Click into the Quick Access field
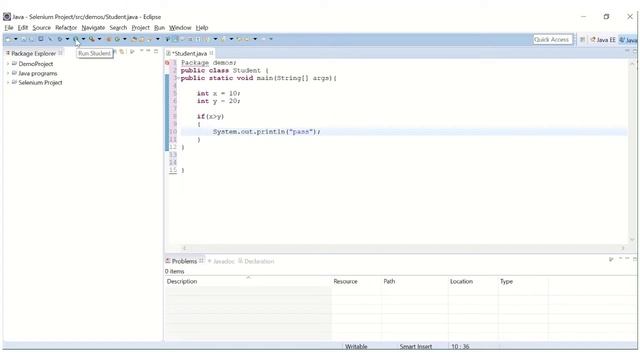Image resolution: width=640 pixels, height=360 pixels. click(x=553, y=40)
